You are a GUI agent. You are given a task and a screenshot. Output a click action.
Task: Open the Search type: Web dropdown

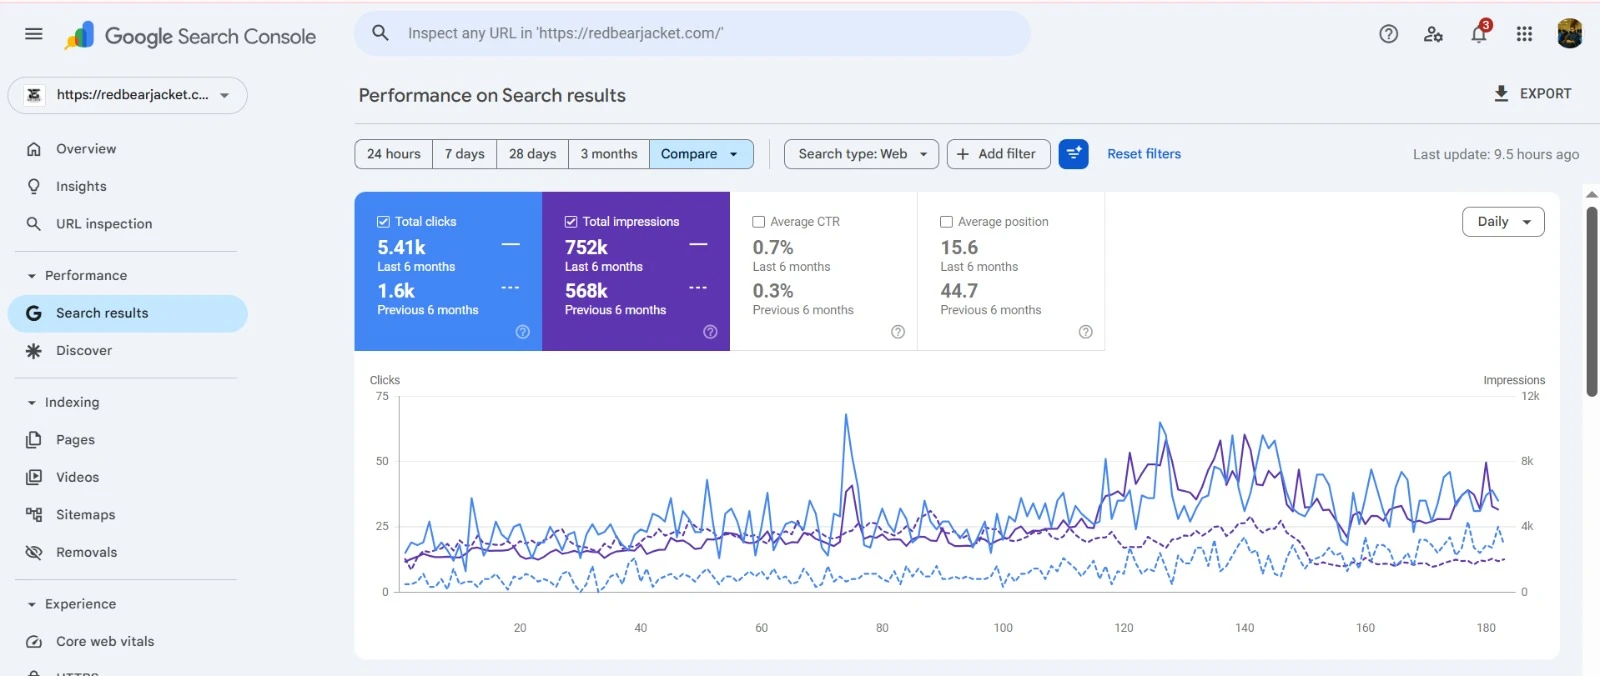(x=861, y=154)
